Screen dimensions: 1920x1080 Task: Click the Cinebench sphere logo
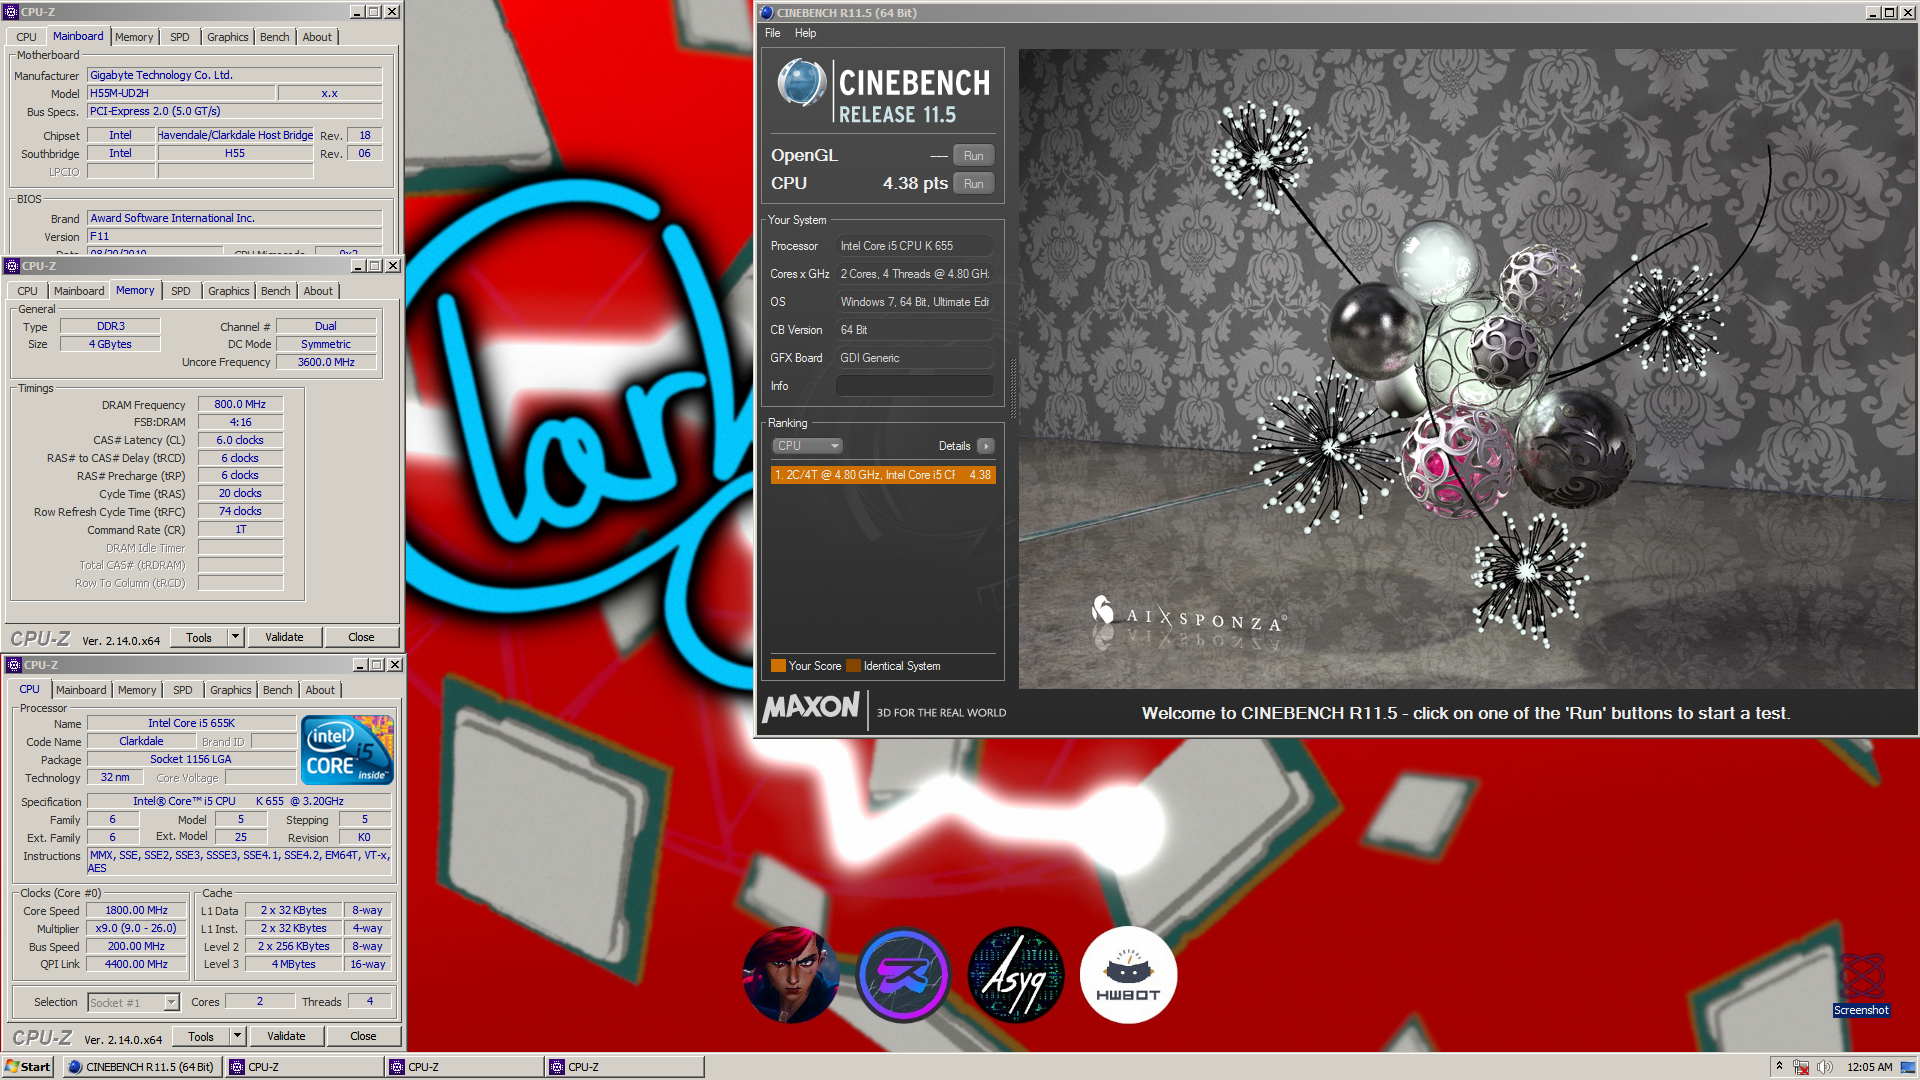801,83
